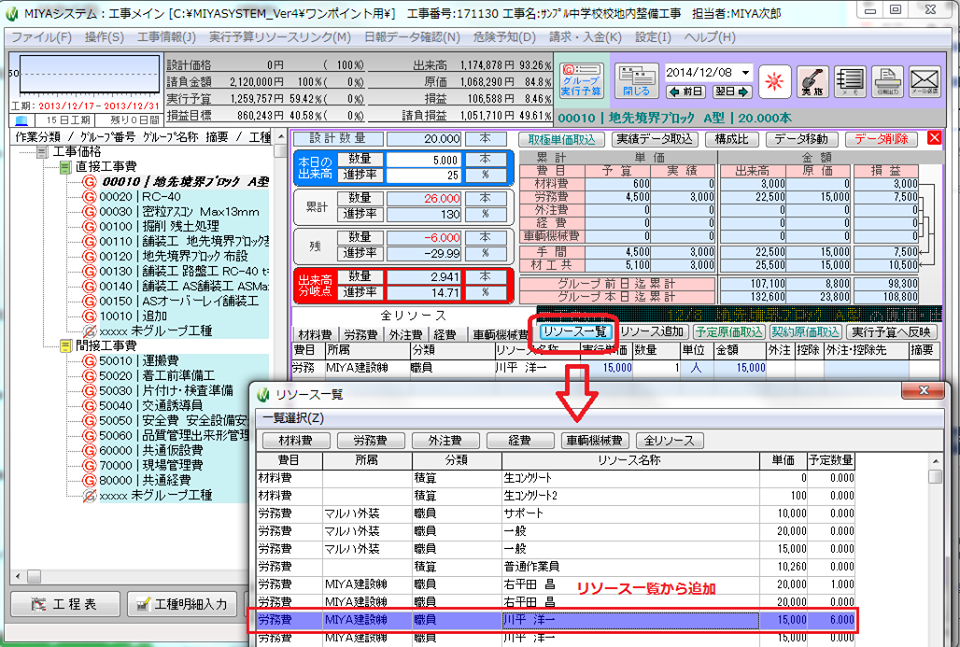
Task: Open 一覧選択(Z) menu in リソース一覧 window
Action: [x=293, y=419]
